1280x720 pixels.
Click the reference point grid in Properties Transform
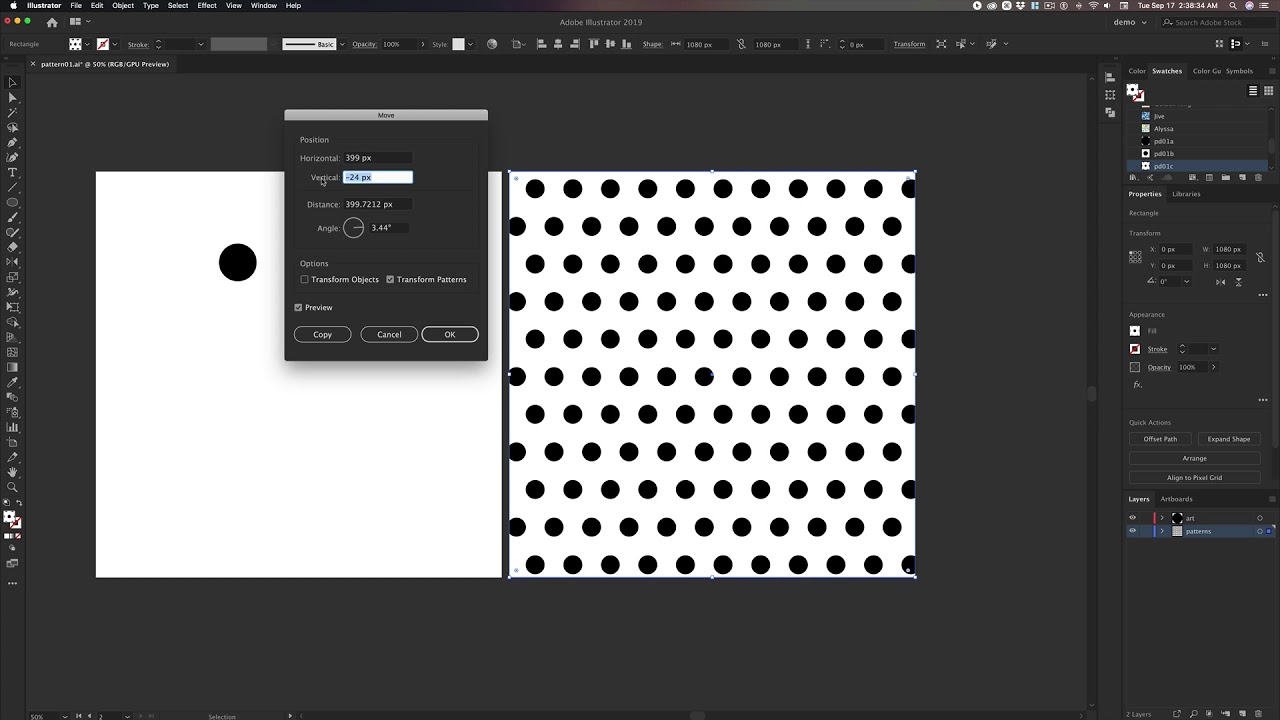tap(1135, 257)
